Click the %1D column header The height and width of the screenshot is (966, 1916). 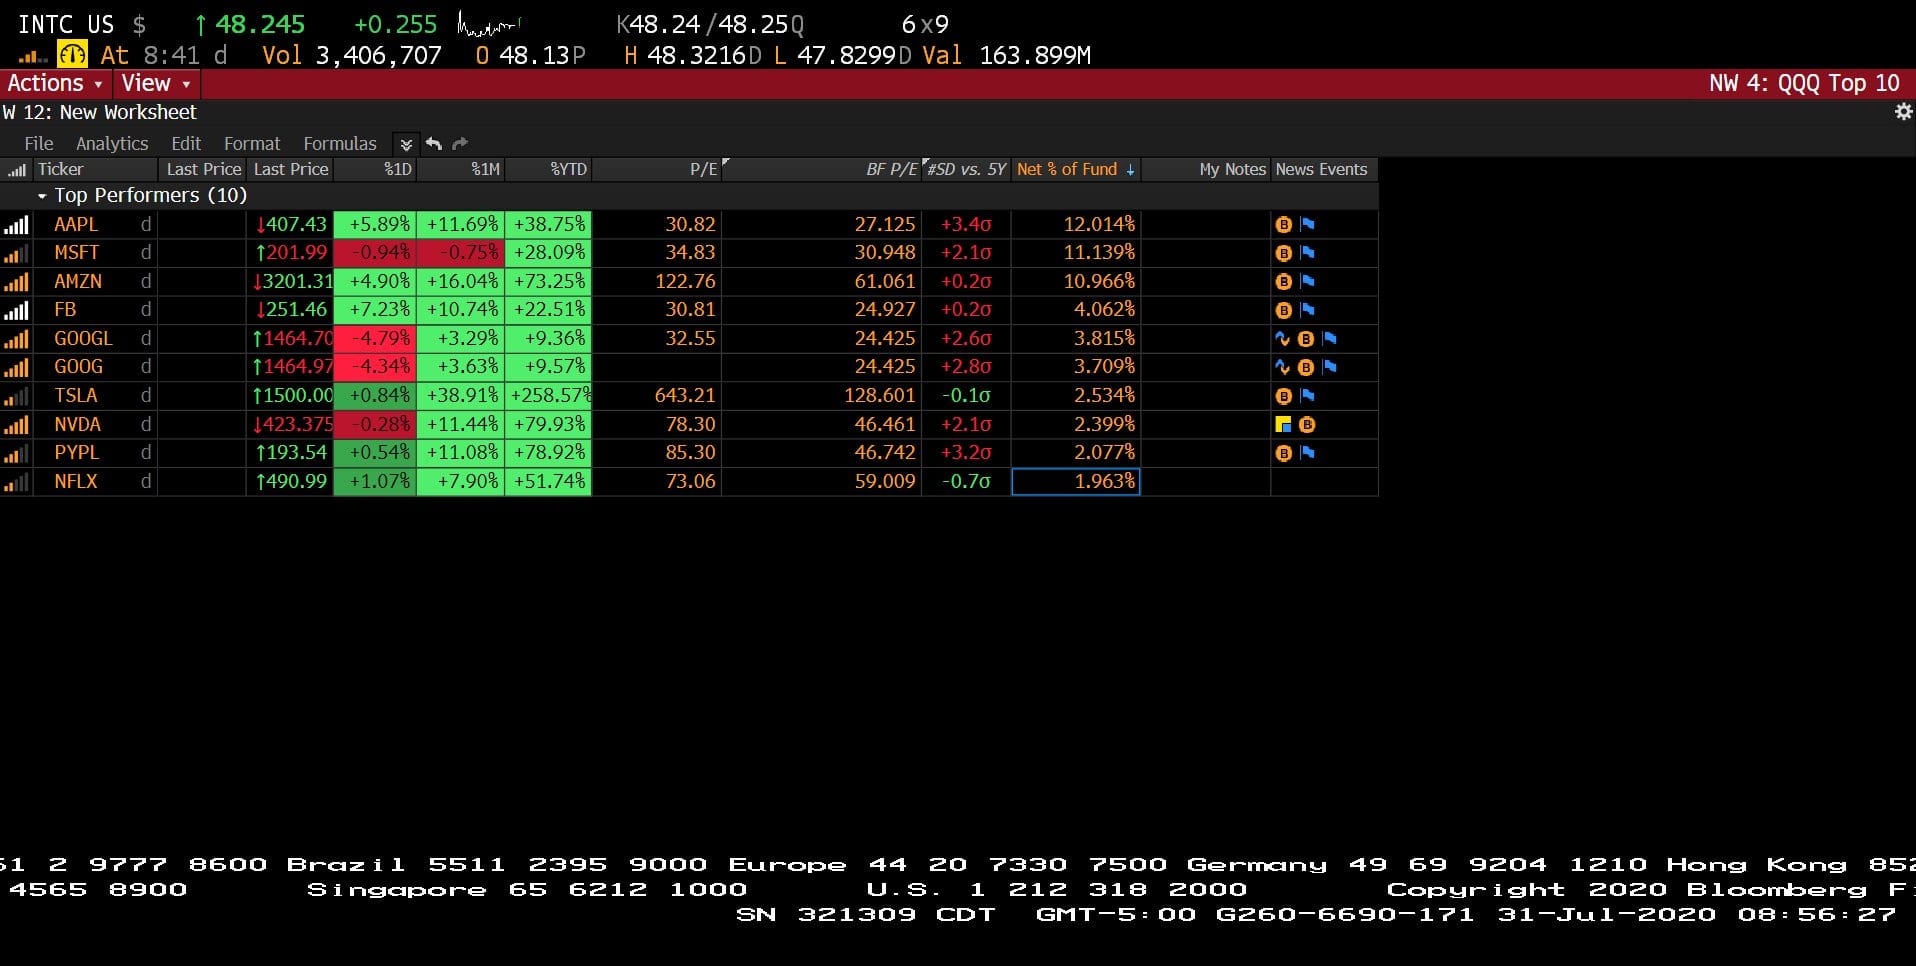tap(375, 170)
